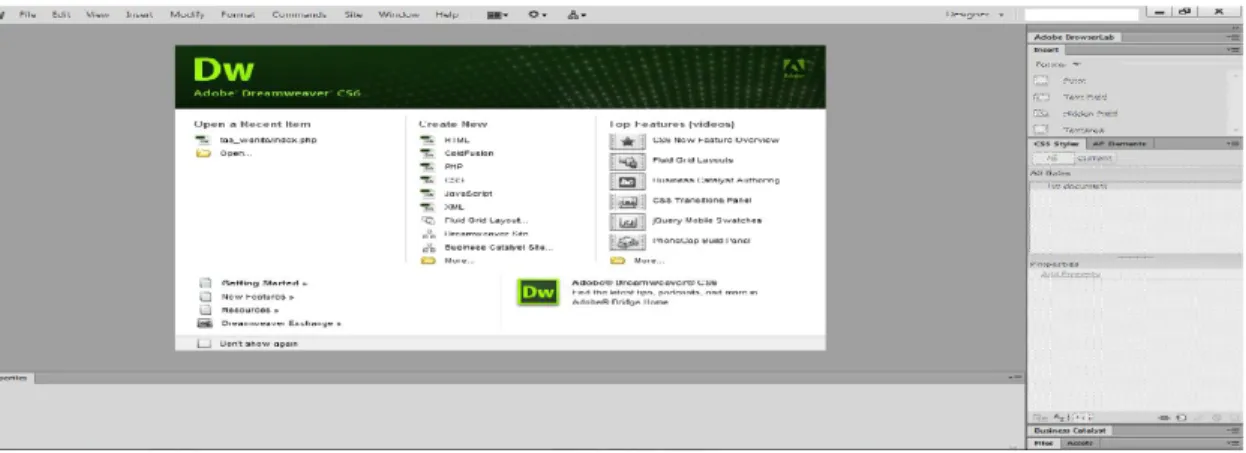This screenshot has width=1246, height=453.
Task: Click the Business Catalyst Site icon
Action: tap(427, 246)
